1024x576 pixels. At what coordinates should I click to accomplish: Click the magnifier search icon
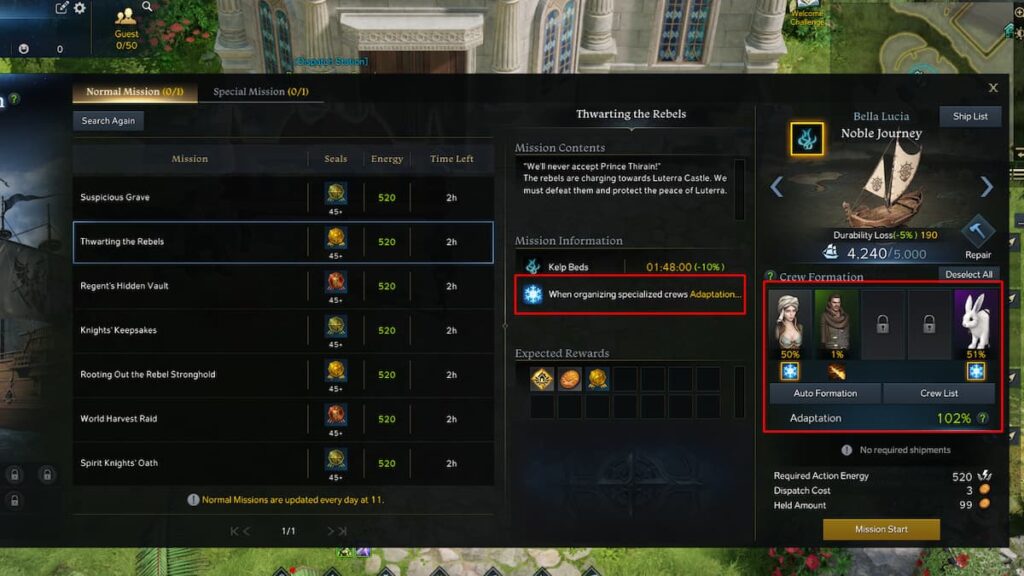147,7
